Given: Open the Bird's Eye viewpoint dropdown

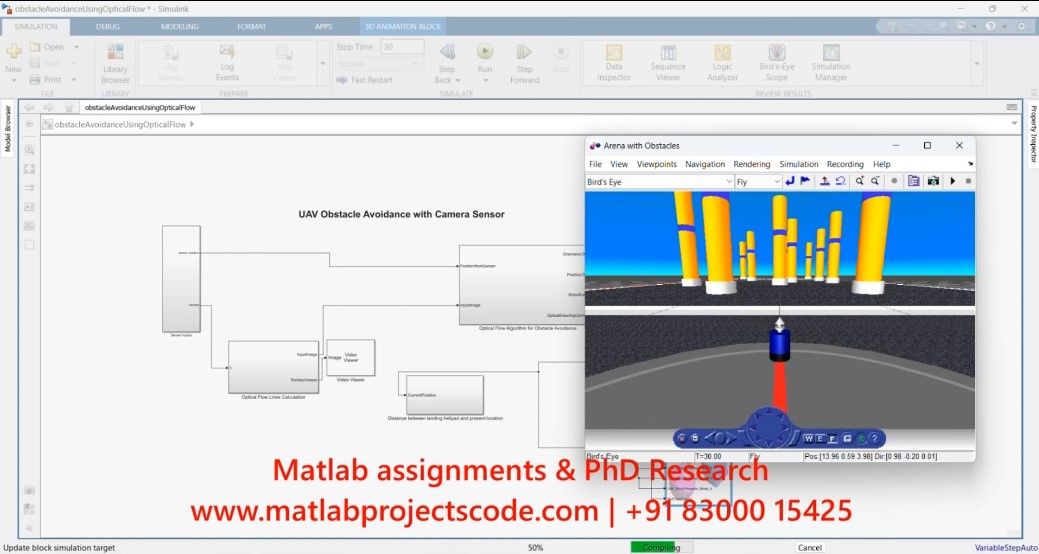Looking at the screenshot, I should click(729, 182).
